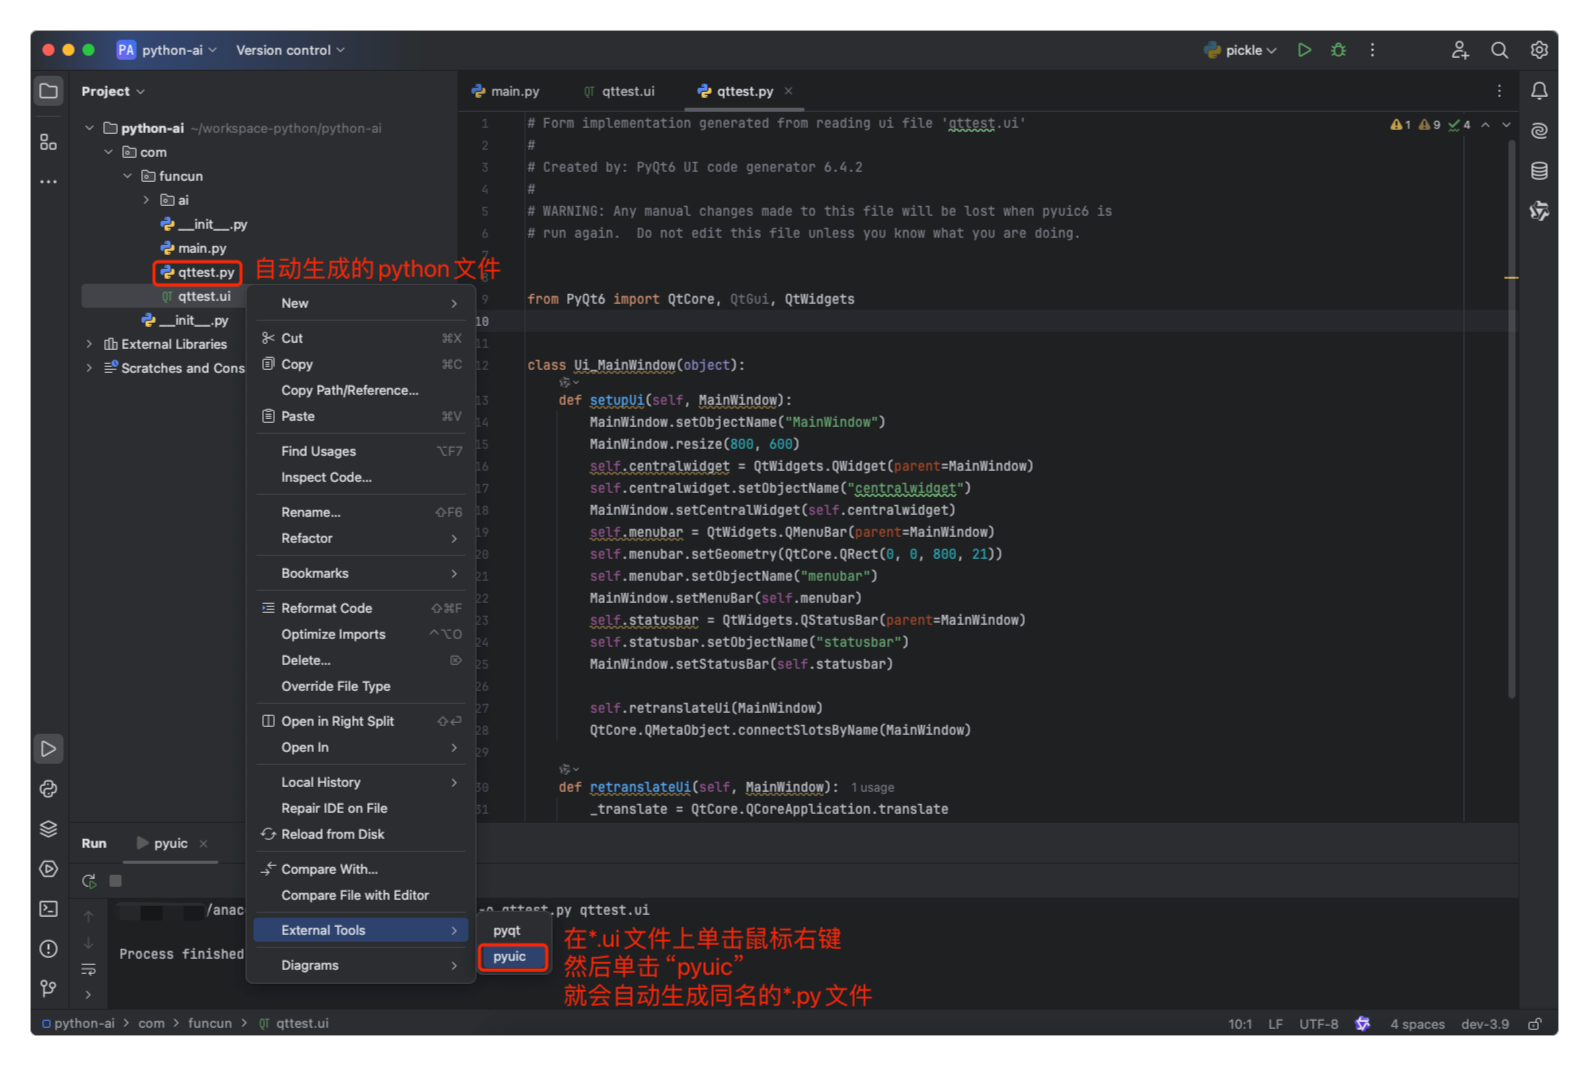Open the Structure tool window icon
This screenshot has width=1589, height=1066.
(x=48, y=142)
